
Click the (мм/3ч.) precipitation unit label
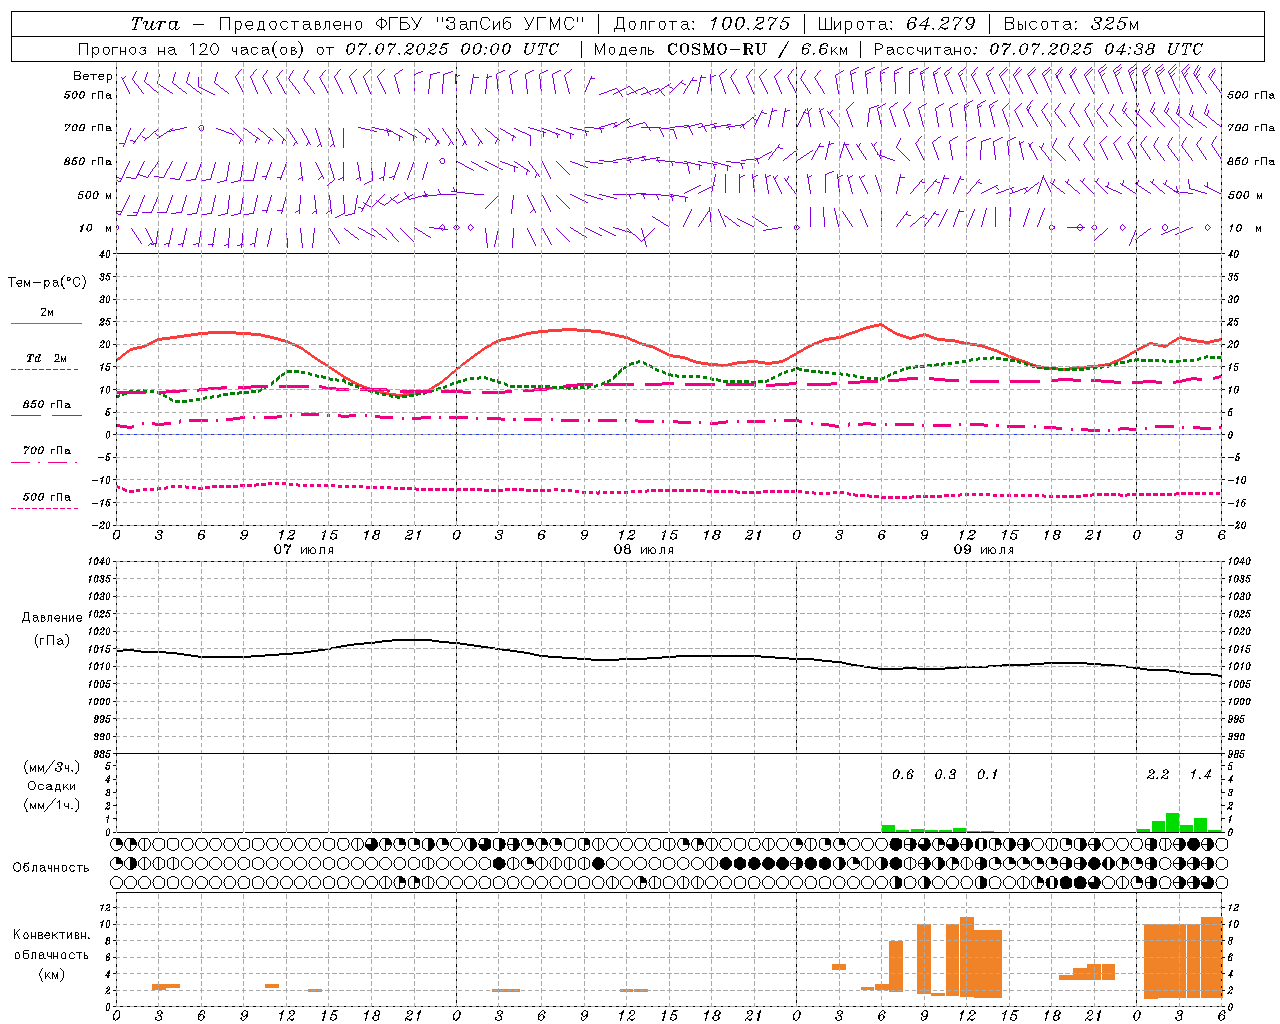tap(51, 767)
